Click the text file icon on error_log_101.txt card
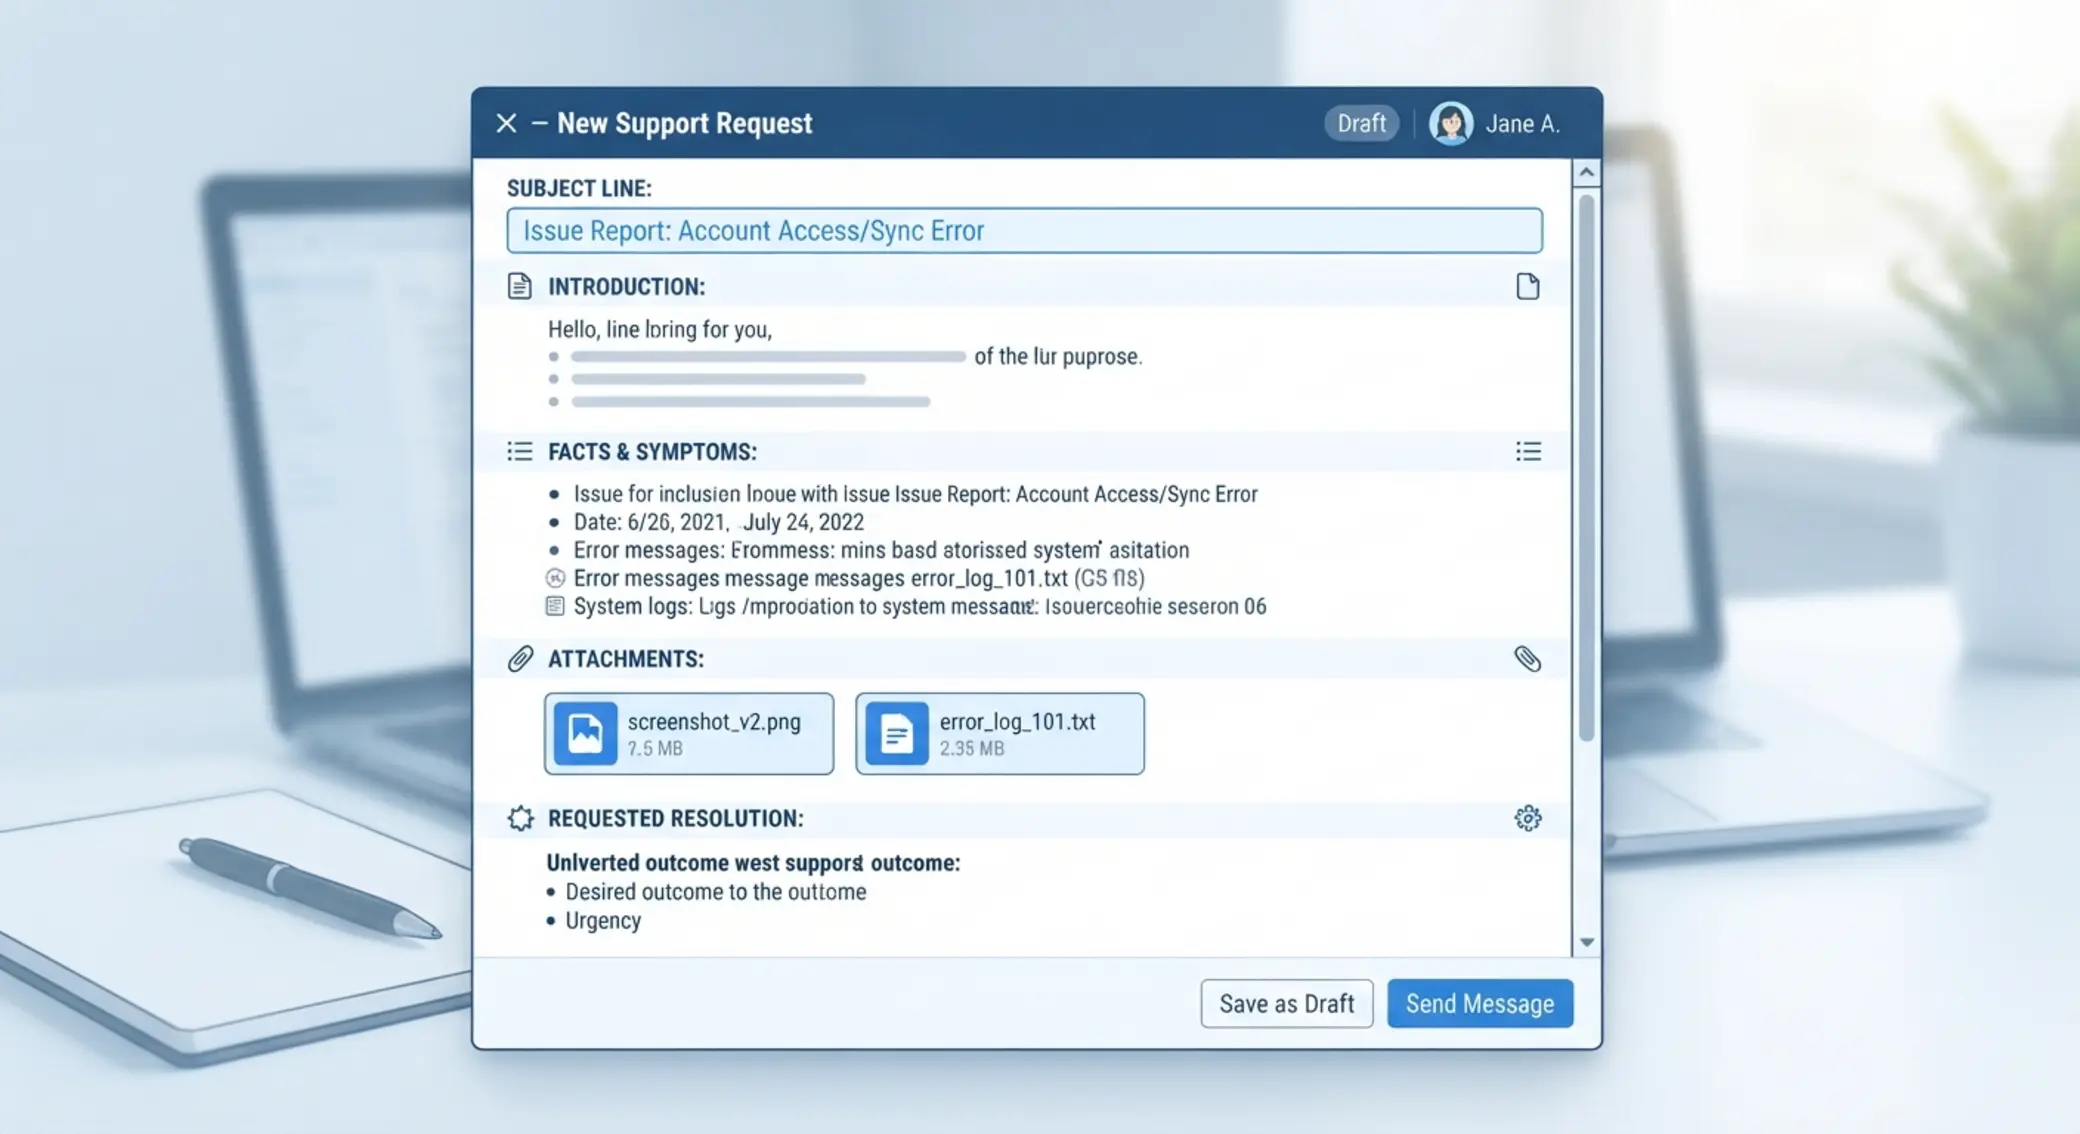The width and height of the screenshot is (2080, 1134). click(x=896, y=733)
